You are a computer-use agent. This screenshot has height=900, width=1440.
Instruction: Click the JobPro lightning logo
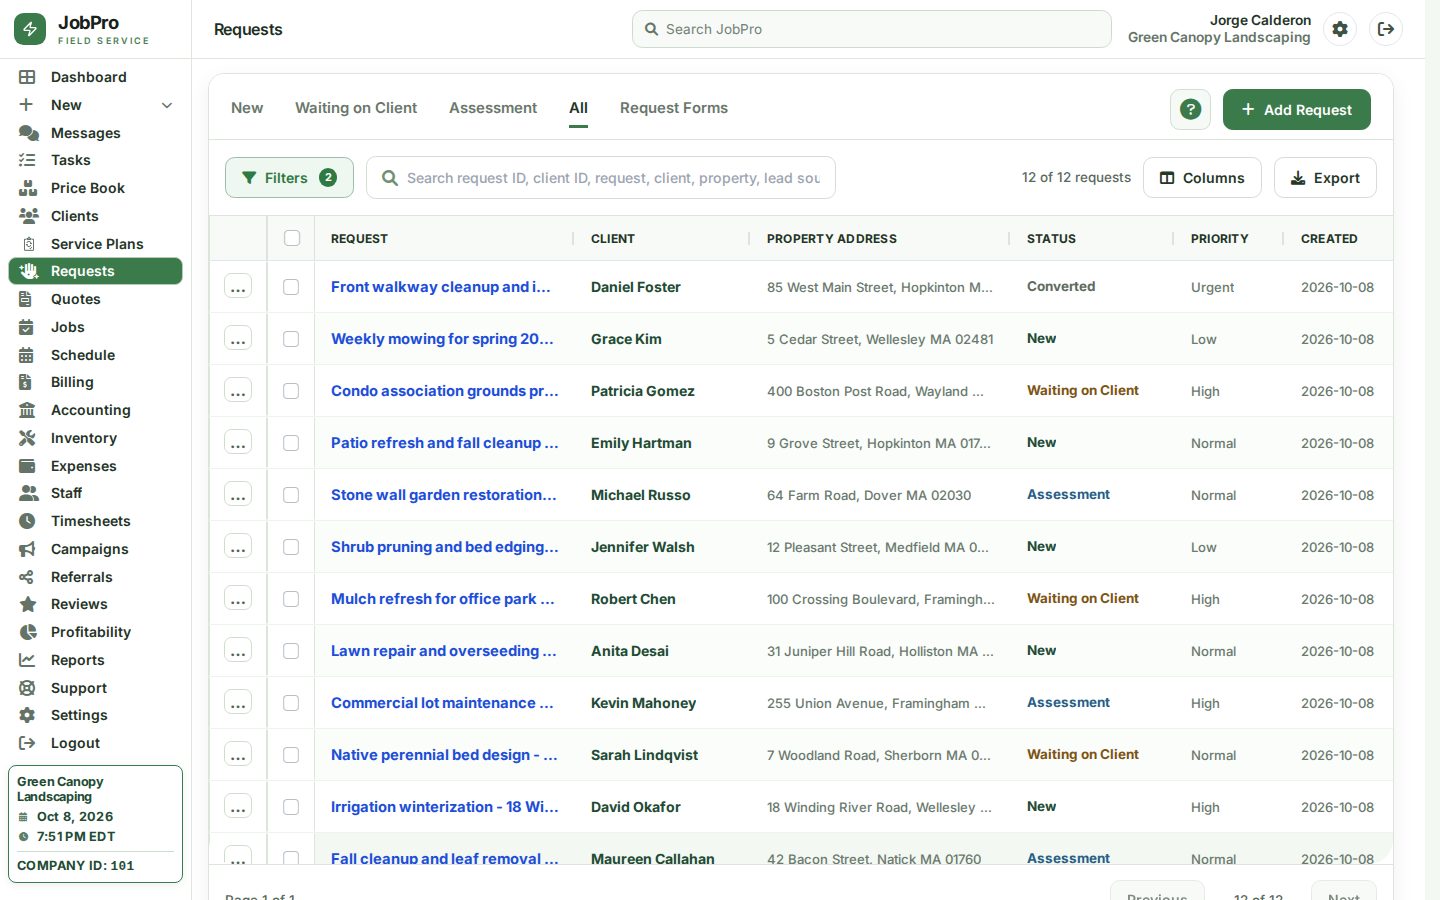coord(30,29)
